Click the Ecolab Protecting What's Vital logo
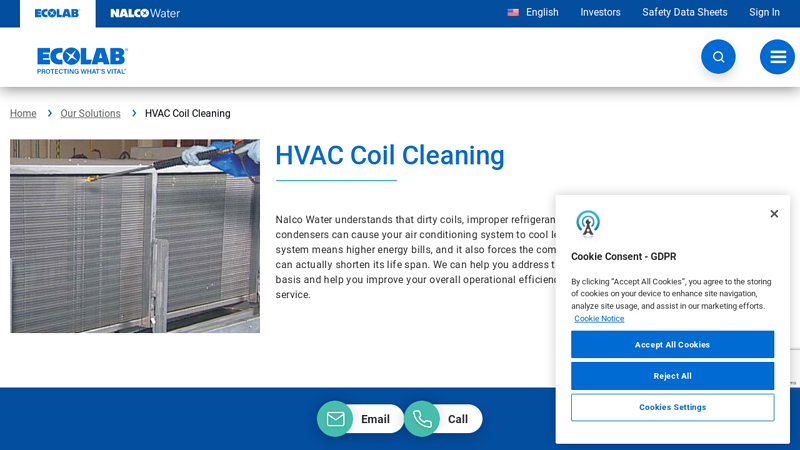The image size is (800, 450). [x=82, y=61]
